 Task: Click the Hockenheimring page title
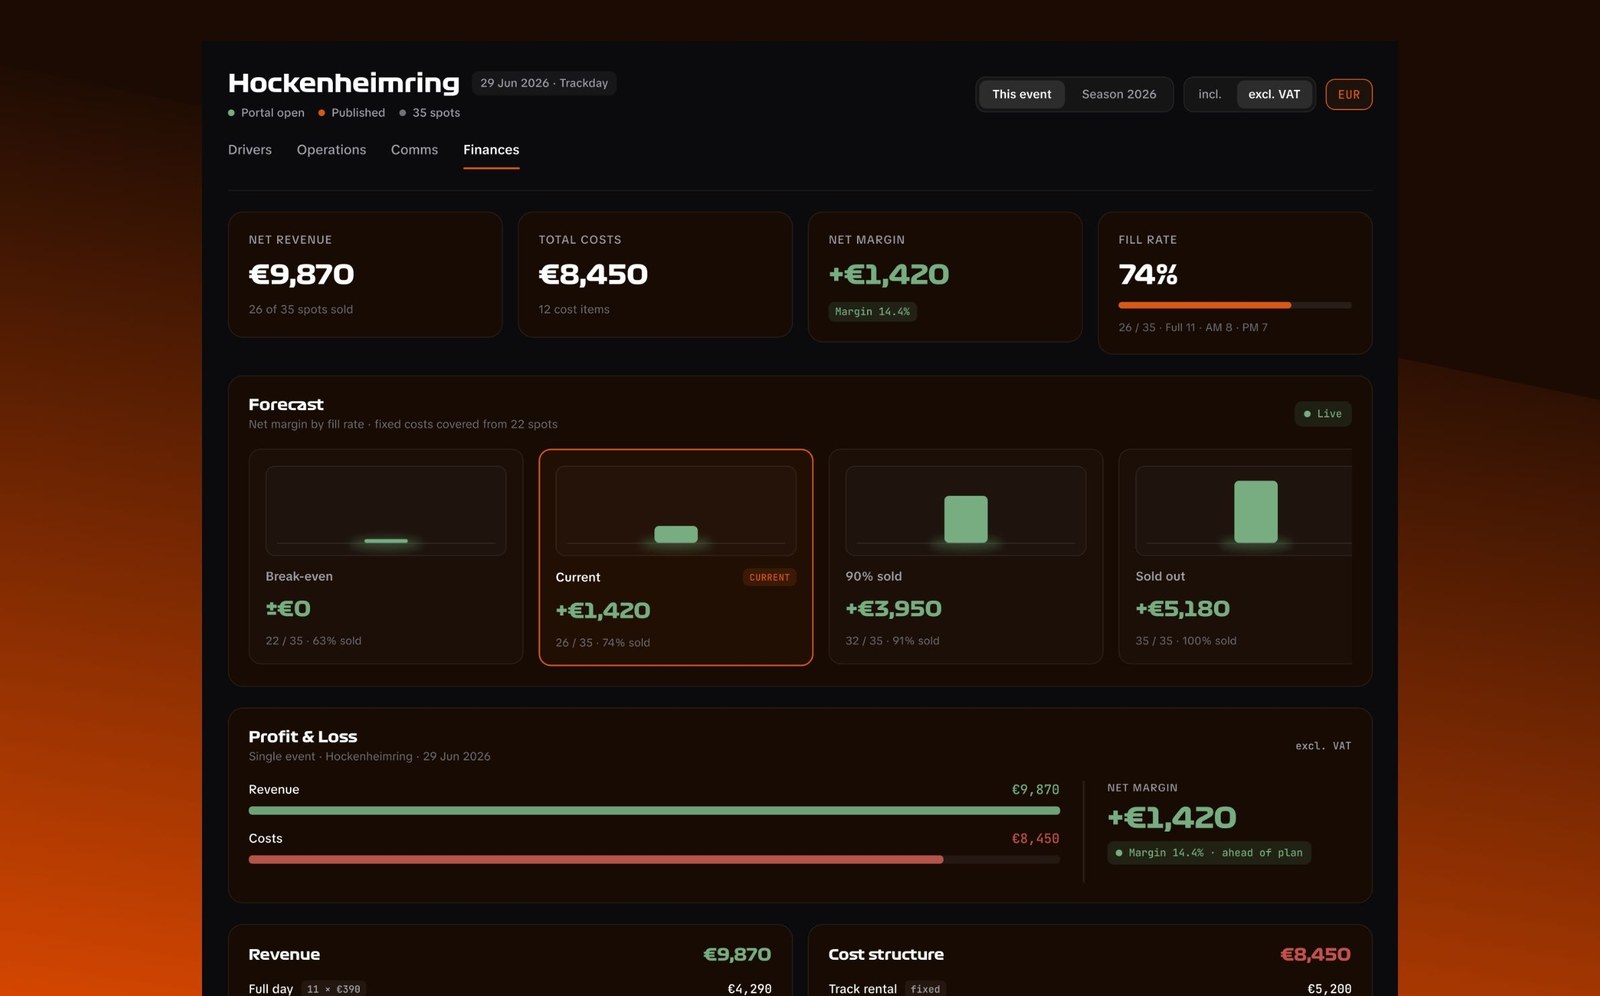[344, 83]
